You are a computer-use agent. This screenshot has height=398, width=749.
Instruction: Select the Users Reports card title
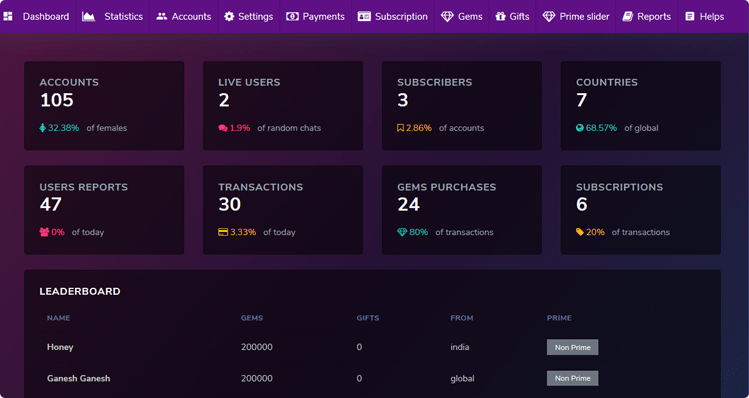click(84, 187)
